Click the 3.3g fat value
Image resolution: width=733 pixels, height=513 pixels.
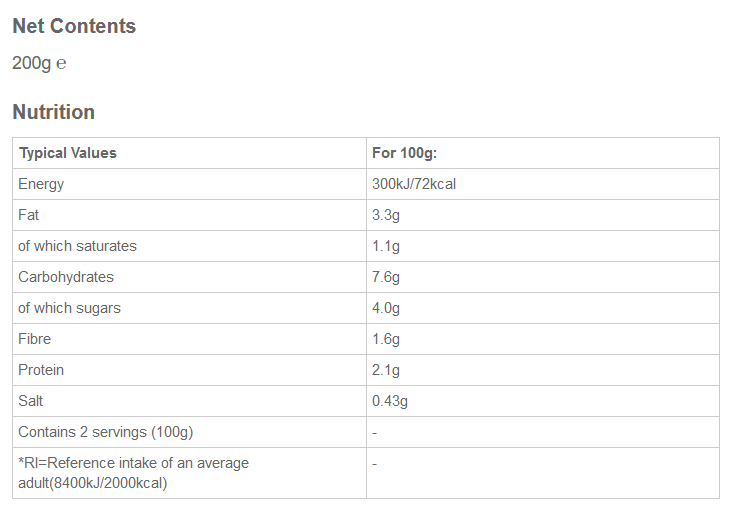[x=386, y=215]
